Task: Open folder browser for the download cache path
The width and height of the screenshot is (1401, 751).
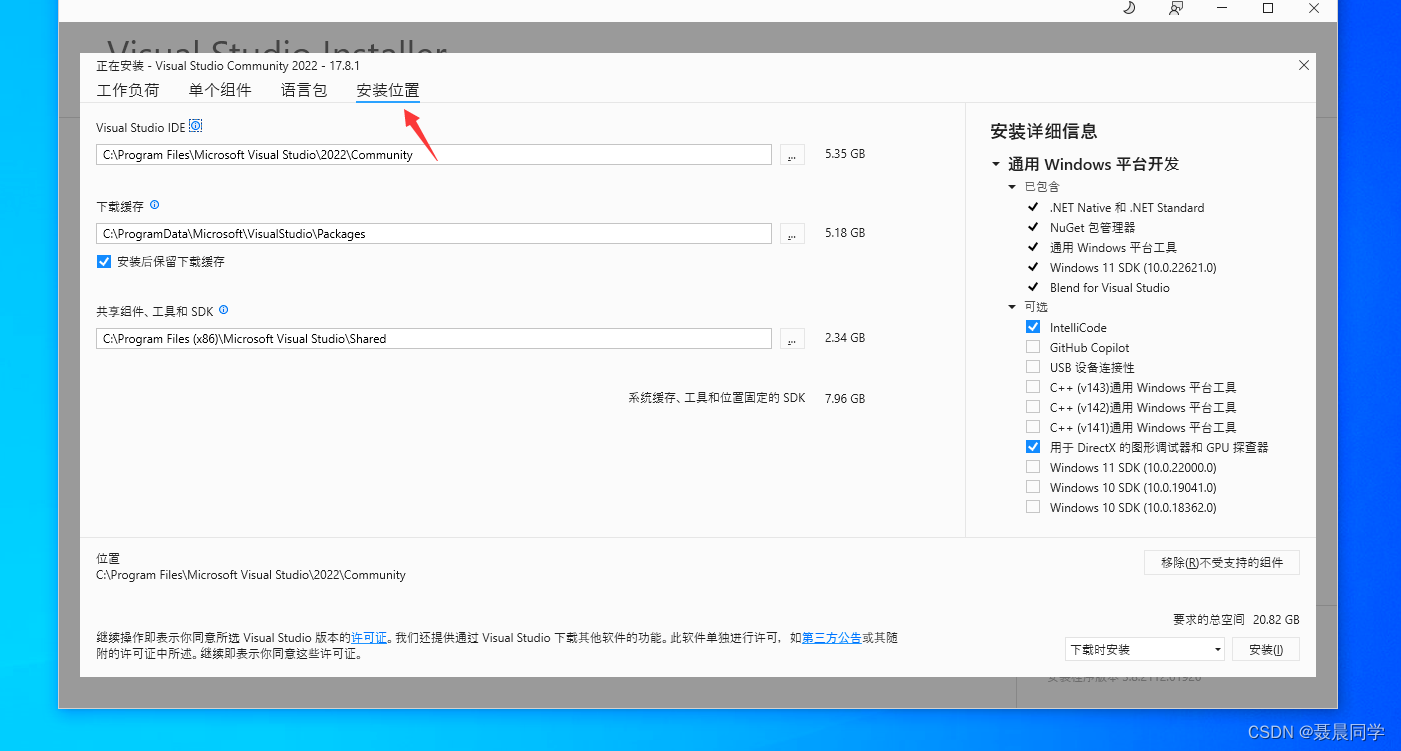Action: 791,233
